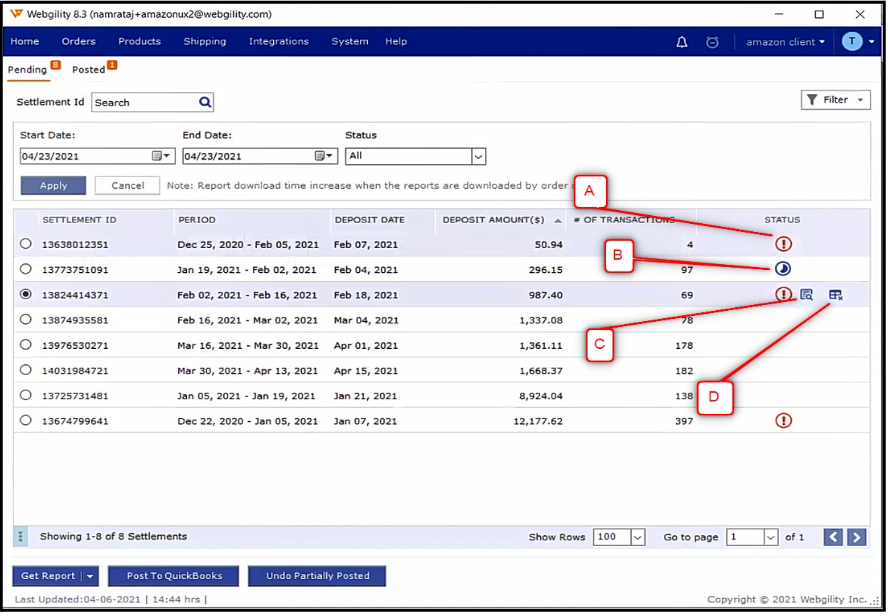This screenshot has width=888, height=616.
Task: Click the error status icon for settlement 13638012351
Action: coord(784,244)
